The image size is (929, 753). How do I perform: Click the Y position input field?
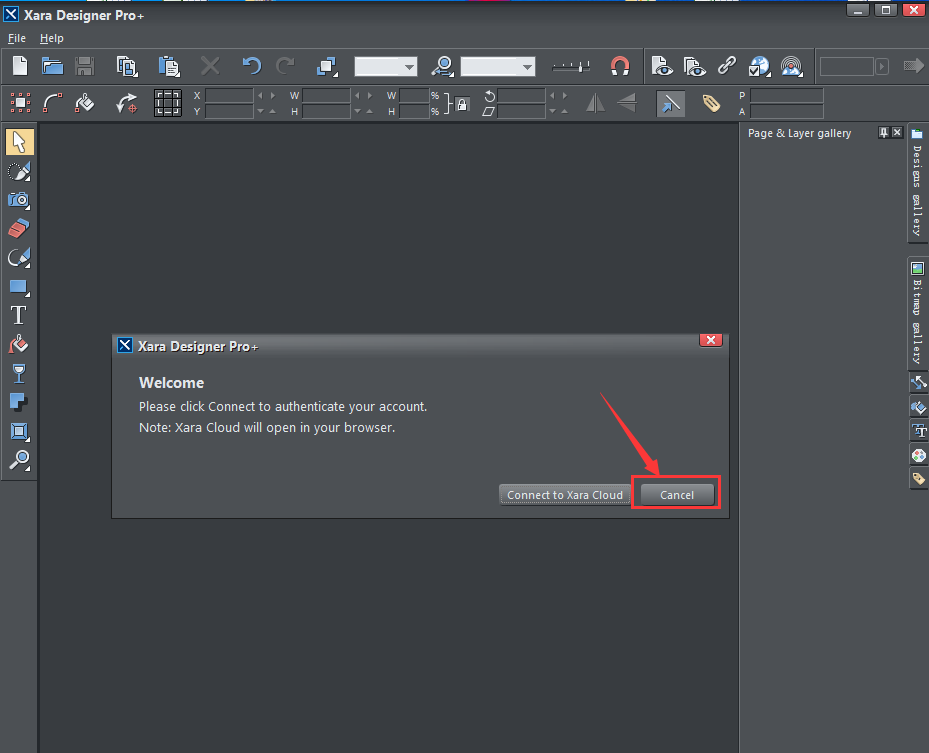(229, 111)
